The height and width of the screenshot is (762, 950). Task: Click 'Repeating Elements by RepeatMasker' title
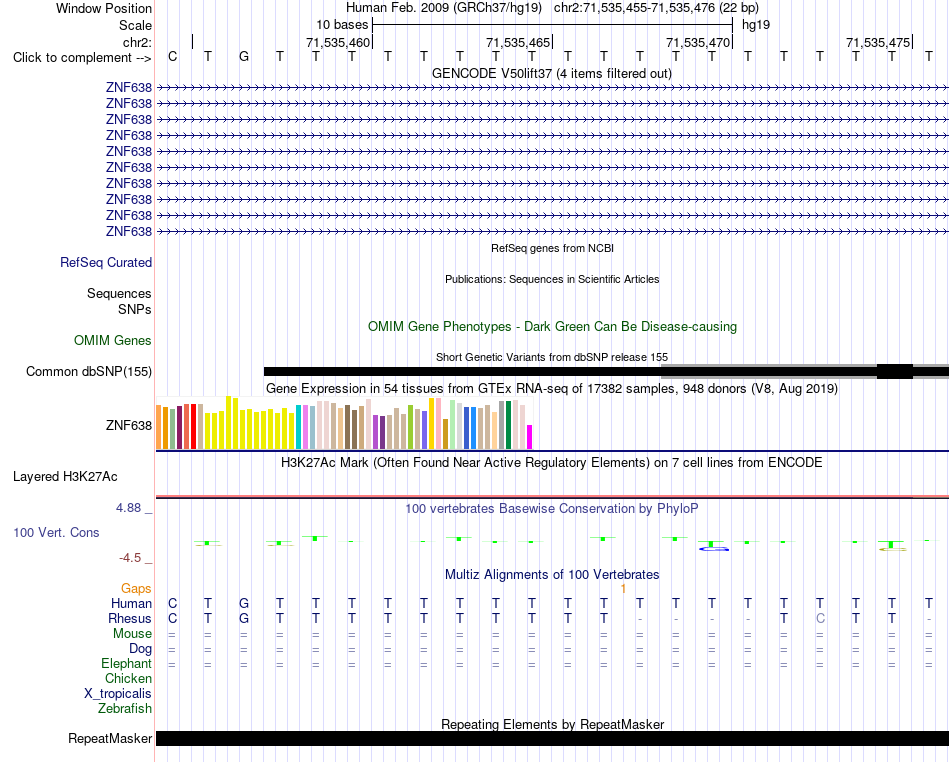(x=552, y=724)
